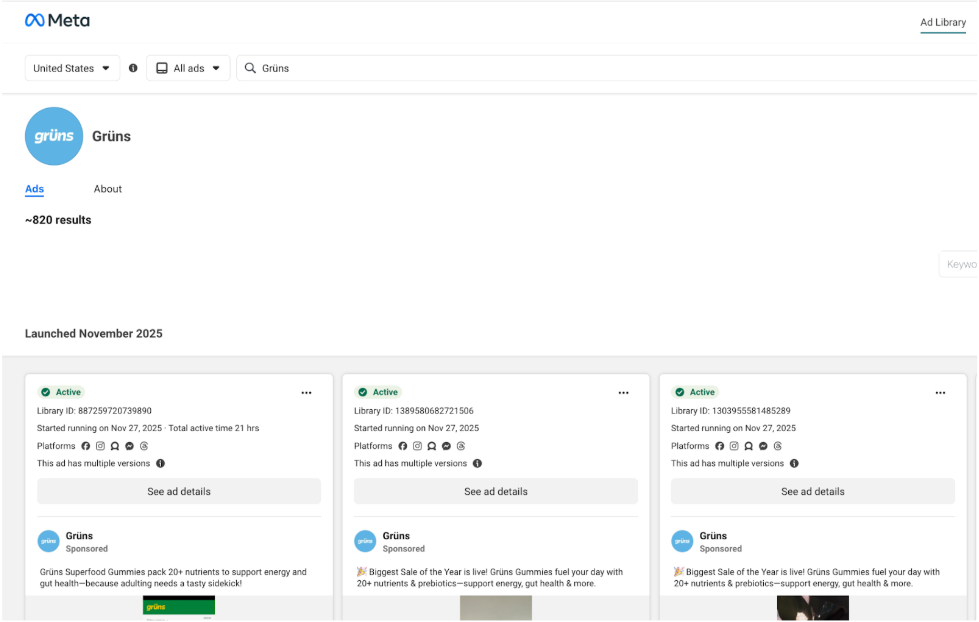This screenshot has height=622, width=979.
Task: Click the first ad's green creative thumbnail
Action: (x=179, y=608)
